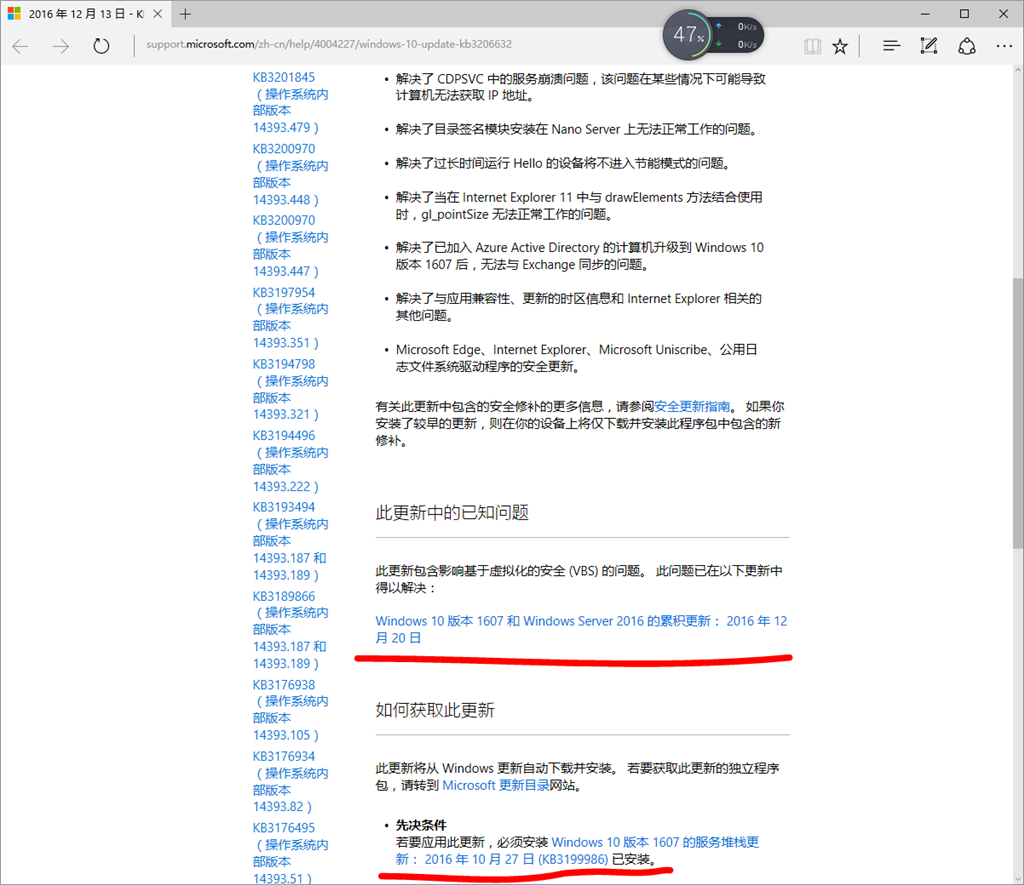The height and width of the screenshot is (885, 1024).
Task: Click the Hello 节能模式 bullet text
Action: [x=563, y=163]
